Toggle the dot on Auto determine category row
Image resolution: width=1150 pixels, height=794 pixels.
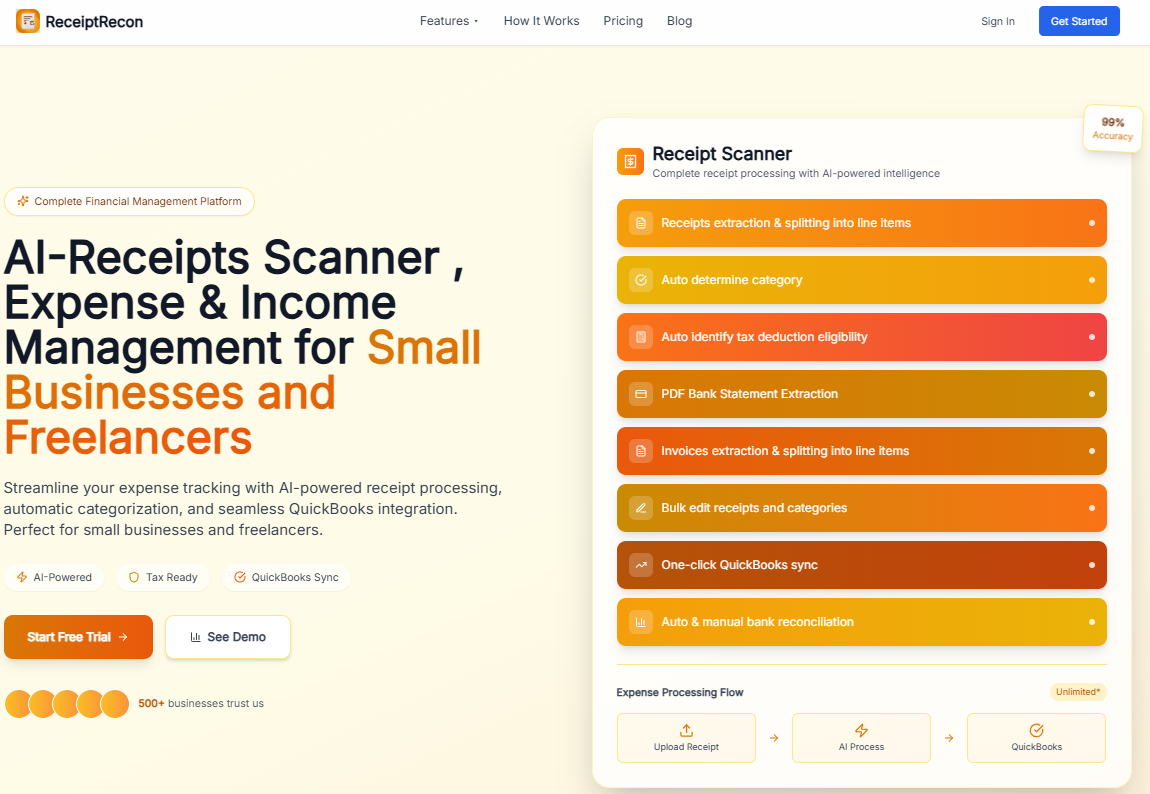pyautogui.click(x=1092, y=280)
